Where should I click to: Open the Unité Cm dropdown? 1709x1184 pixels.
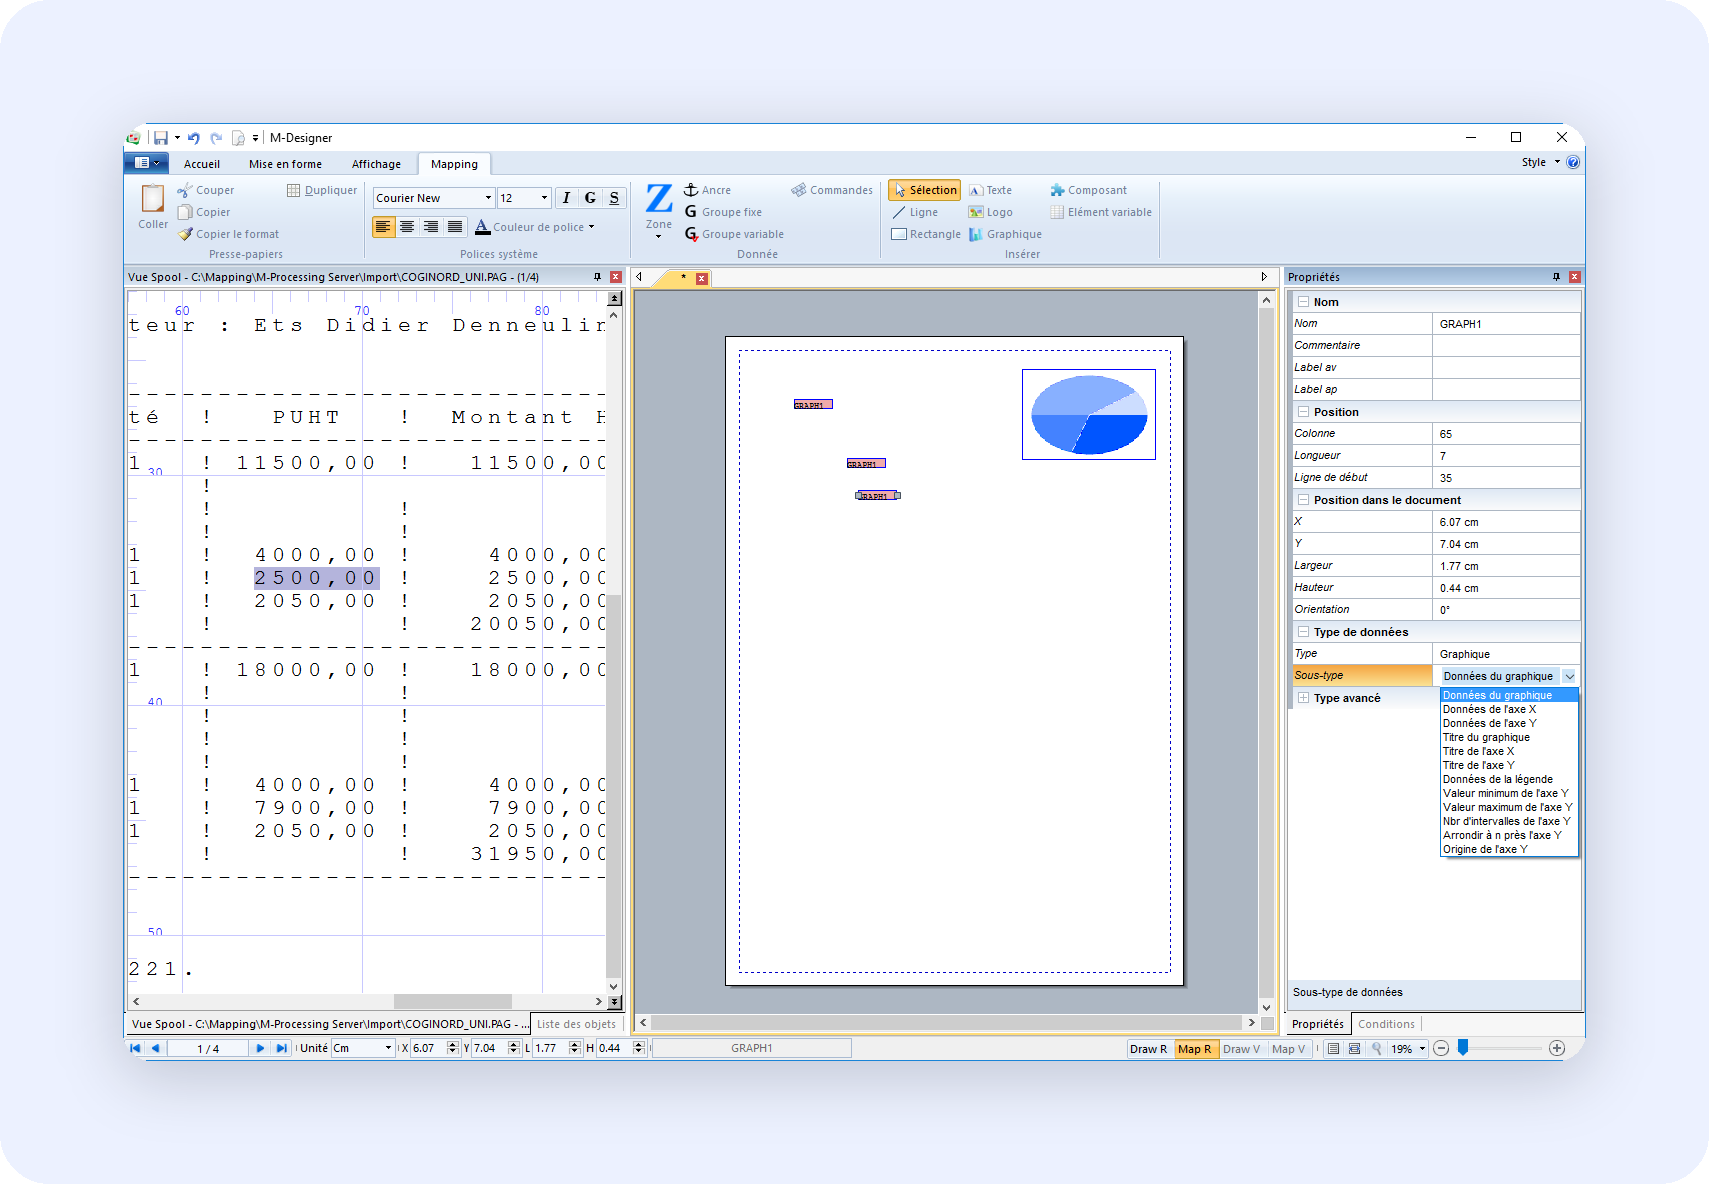coord(388,1048)
